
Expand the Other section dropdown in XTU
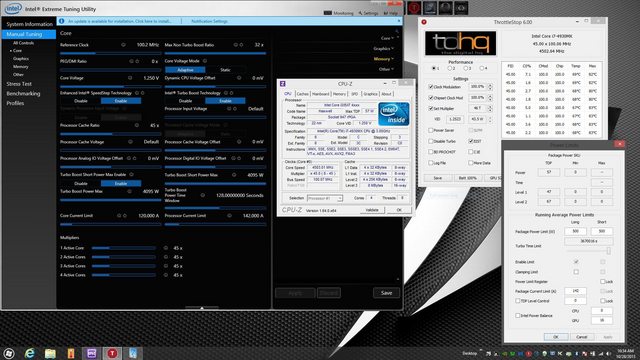click(x=386, y=69)
